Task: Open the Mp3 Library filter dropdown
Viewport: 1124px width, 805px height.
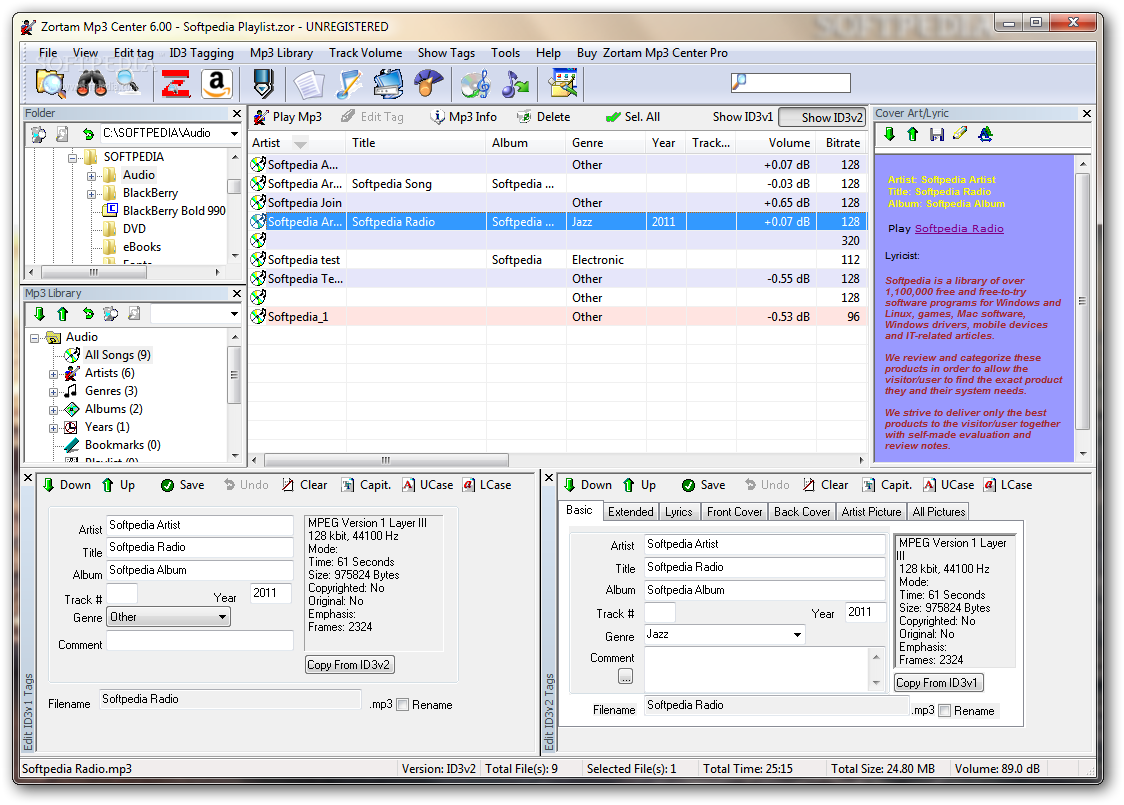Action: [234, 313]
